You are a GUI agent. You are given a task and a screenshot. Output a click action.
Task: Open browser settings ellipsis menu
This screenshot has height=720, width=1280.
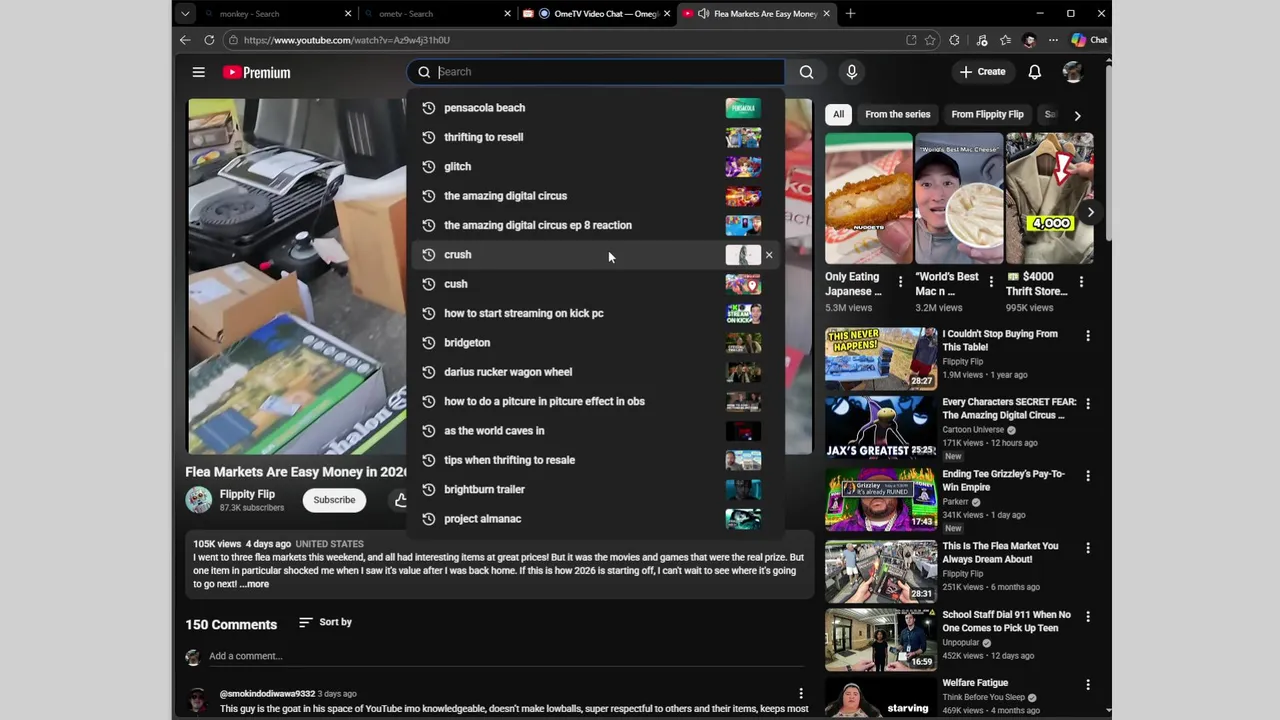click(x=1053, y=40)
